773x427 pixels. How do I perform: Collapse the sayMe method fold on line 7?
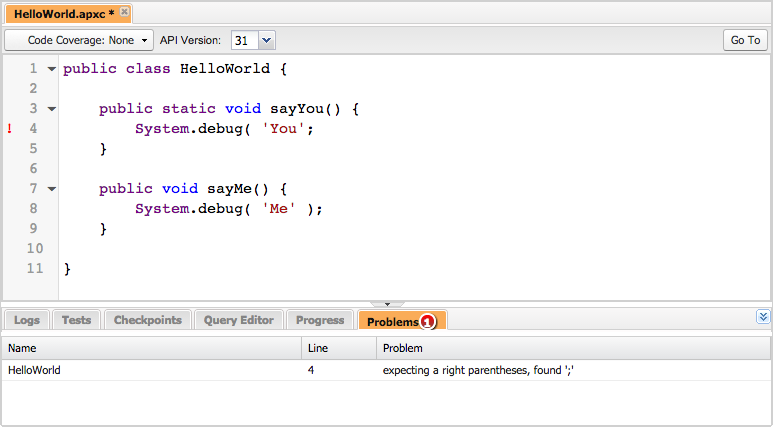click(52, 189)
